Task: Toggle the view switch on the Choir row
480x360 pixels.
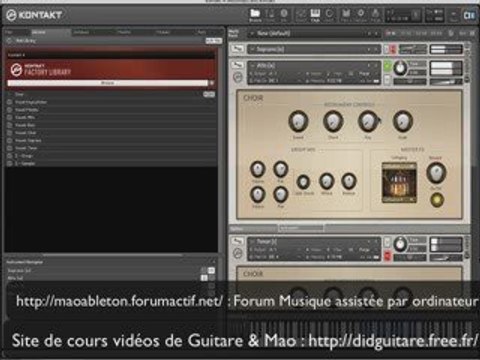Action: (x=209, y=95)
